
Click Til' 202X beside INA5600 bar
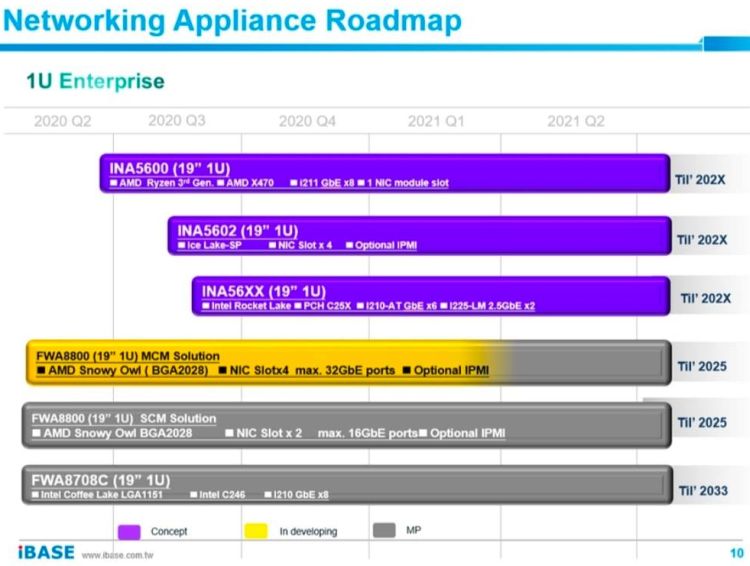(x=700, y=180)
